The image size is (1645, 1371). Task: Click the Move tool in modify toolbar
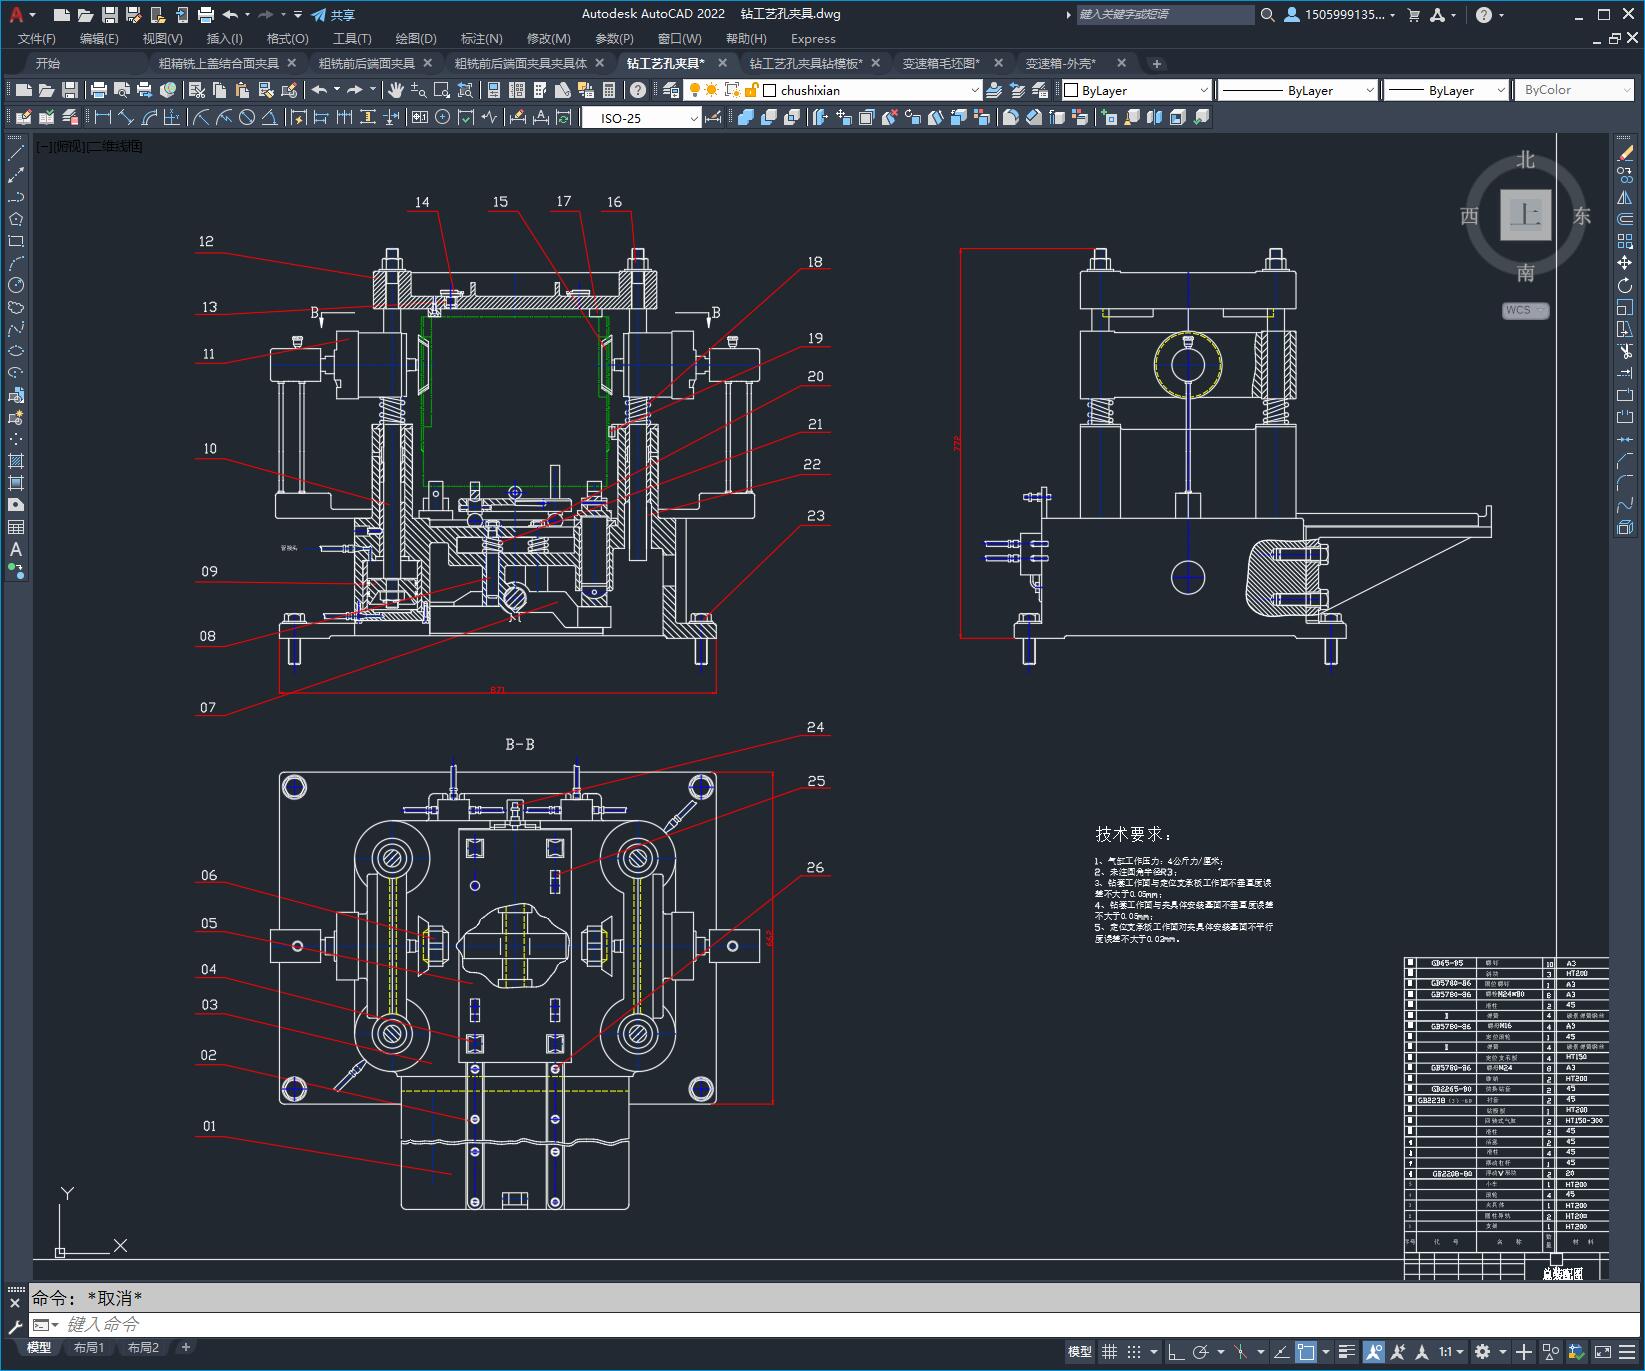1625,263
